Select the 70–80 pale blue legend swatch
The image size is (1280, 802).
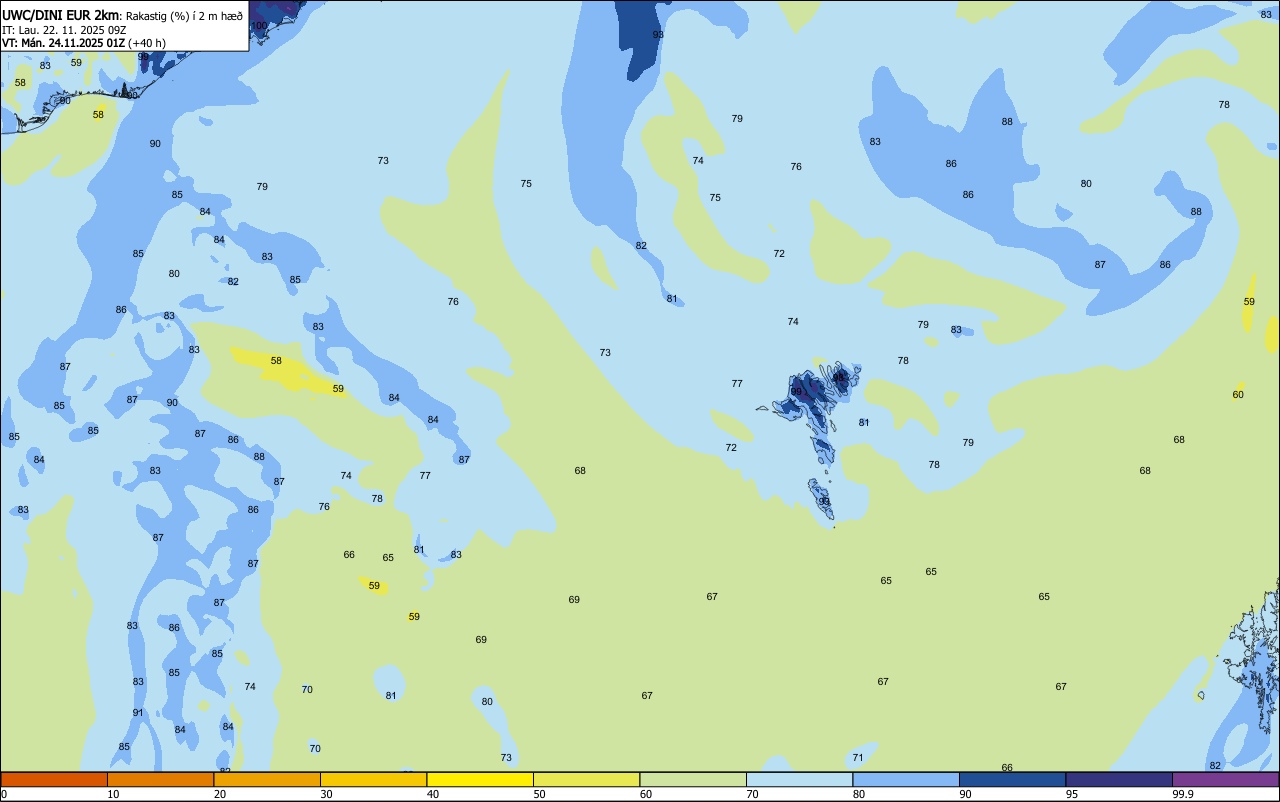coord(799,779)
